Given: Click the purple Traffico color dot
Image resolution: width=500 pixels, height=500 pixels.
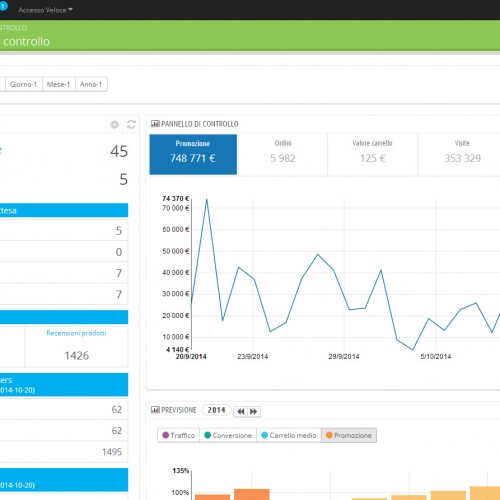Looking at the screenshot, I should click(x=165, y=435).
